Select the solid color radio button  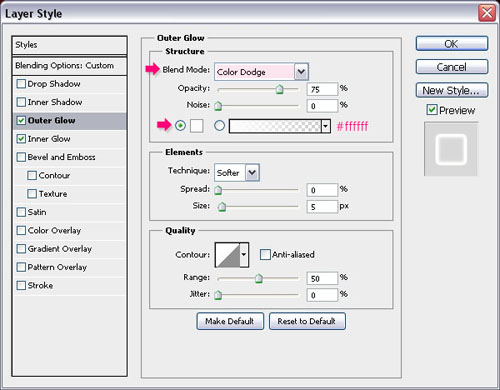click(x=180, y=125)
